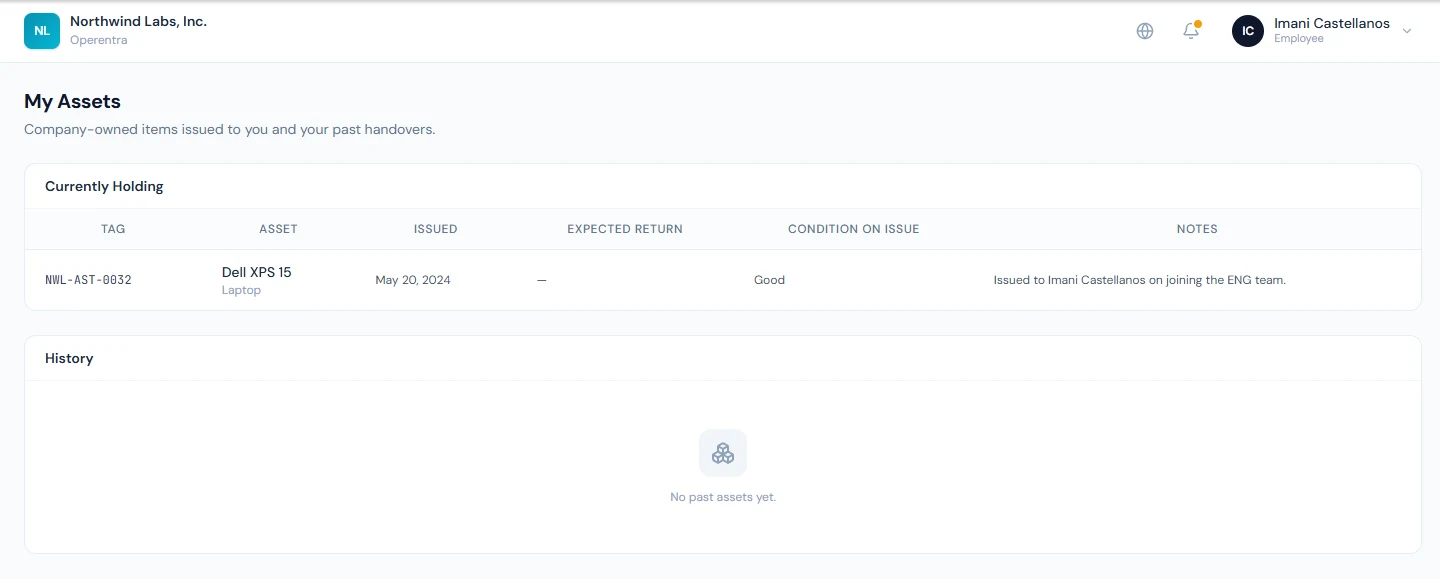1440x579 pixels.
Task: Open the globe language selector icon
Action: pos(1145,31)
